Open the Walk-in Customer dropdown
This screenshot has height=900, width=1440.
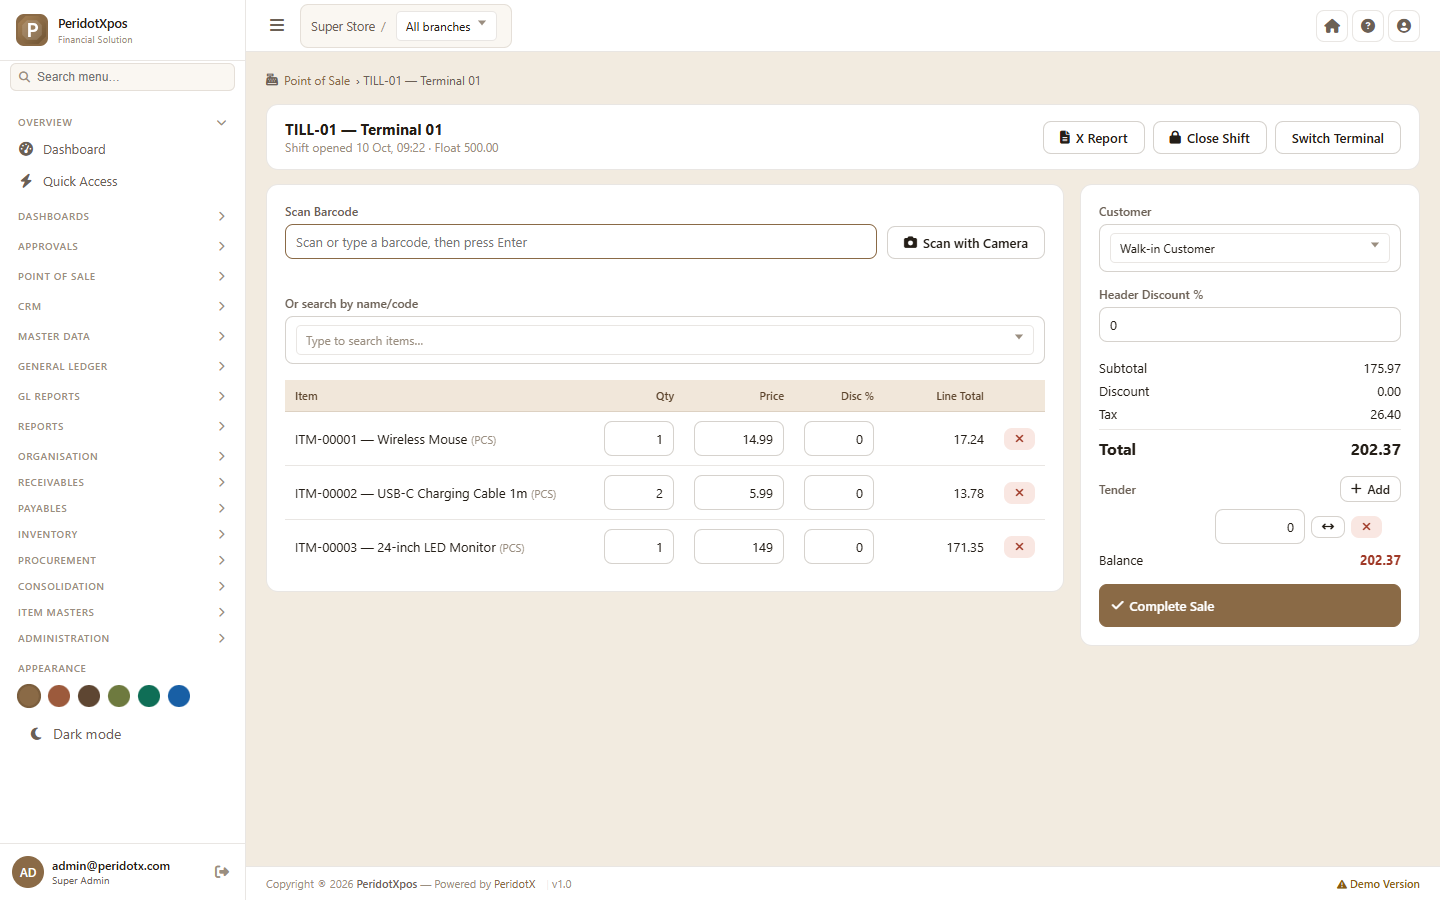point(1250,248)
